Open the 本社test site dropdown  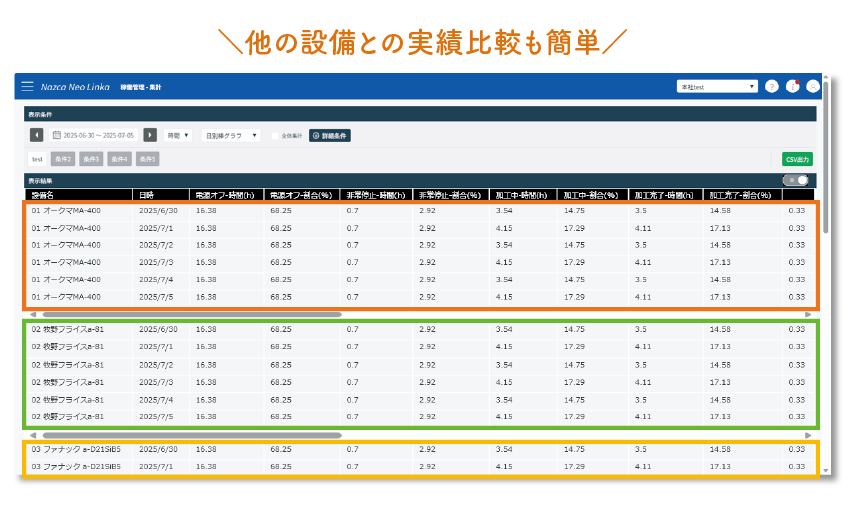pyautogui.click(x=717, y=87)
